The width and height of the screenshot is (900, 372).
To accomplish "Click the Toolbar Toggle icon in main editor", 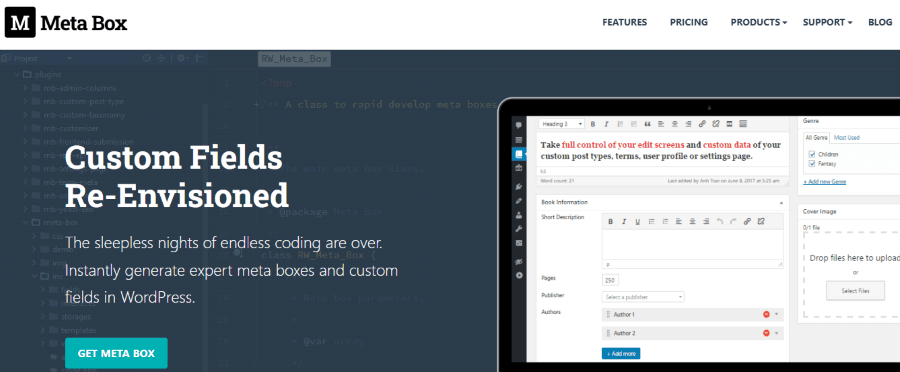I will click(743, 124).
